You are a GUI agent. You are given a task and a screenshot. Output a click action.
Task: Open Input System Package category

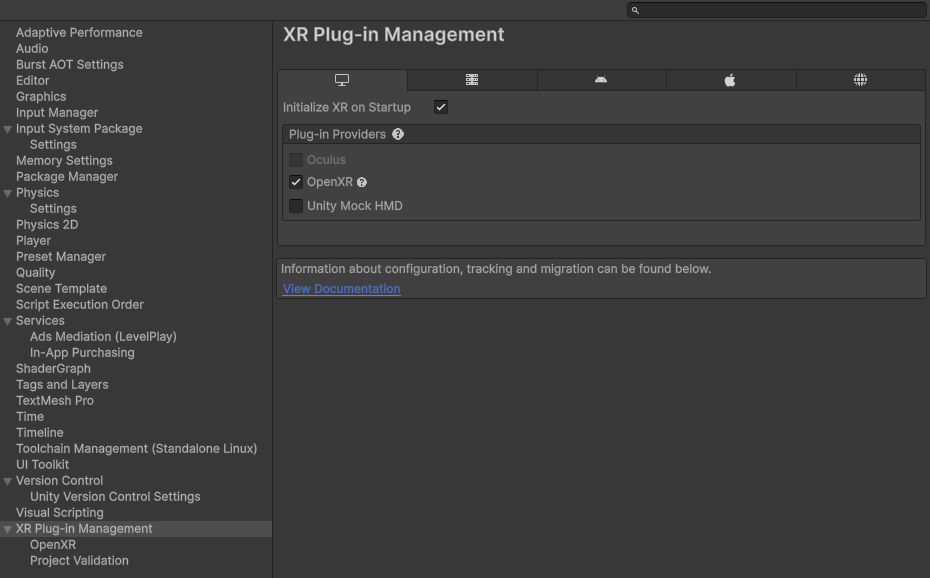79,129
